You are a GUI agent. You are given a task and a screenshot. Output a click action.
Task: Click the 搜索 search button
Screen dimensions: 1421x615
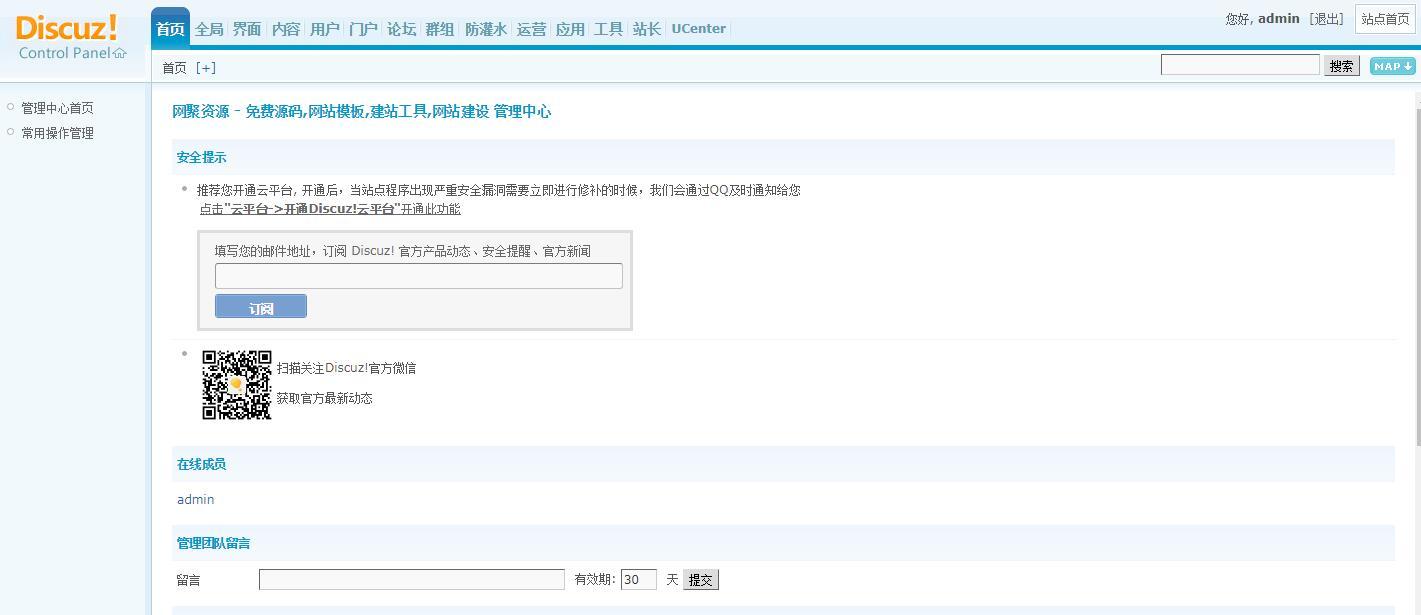[1341, 66]
